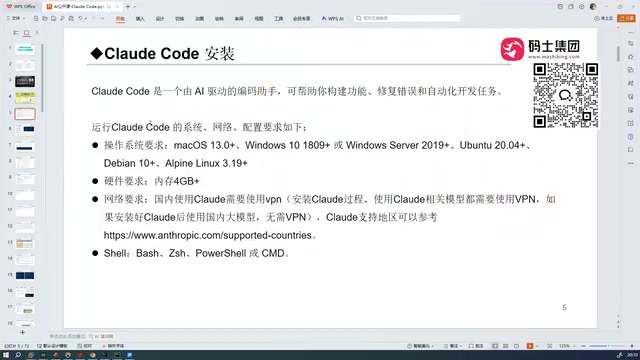Screen dimensions: 640x360
Task: Open the 视图 View ribbon tab
Action: pyautogui.click(x=259, y=19)
